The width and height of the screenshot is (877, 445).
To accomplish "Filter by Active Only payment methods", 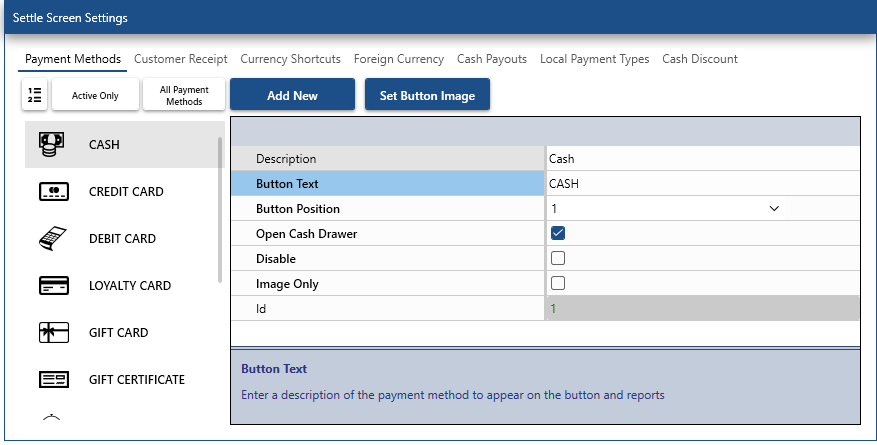I will [95, 95].
